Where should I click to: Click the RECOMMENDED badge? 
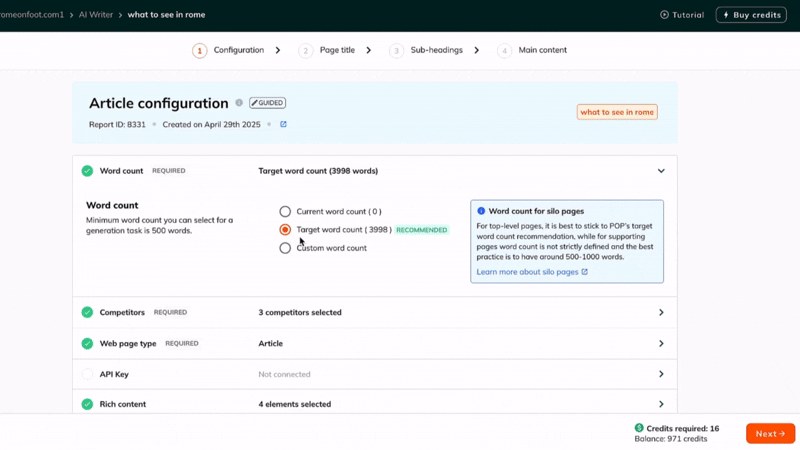pyautogui.click(x=421, y=230)
